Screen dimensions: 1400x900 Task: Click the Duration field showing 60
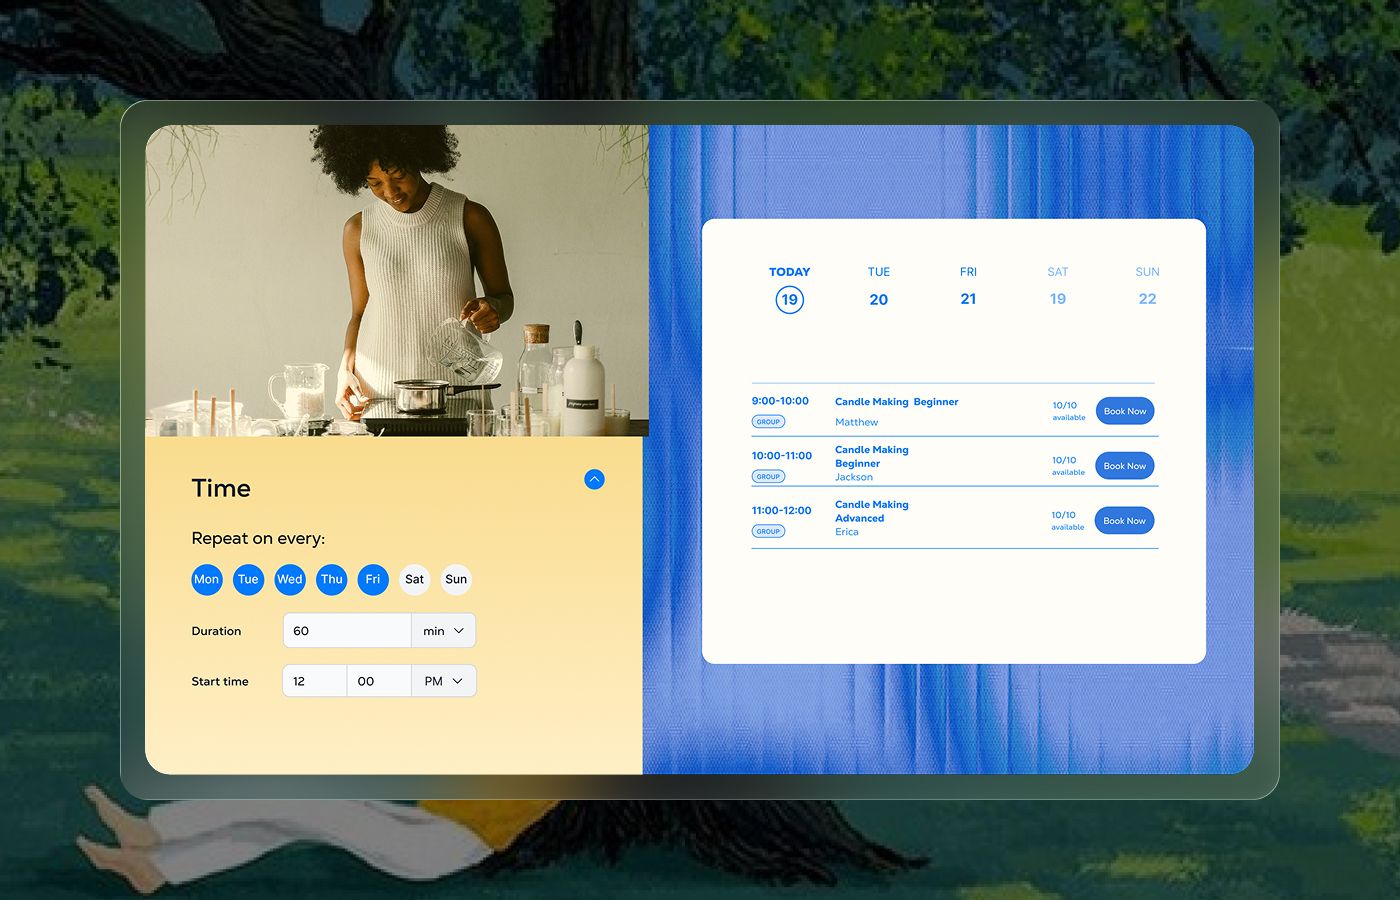[347, 630]
